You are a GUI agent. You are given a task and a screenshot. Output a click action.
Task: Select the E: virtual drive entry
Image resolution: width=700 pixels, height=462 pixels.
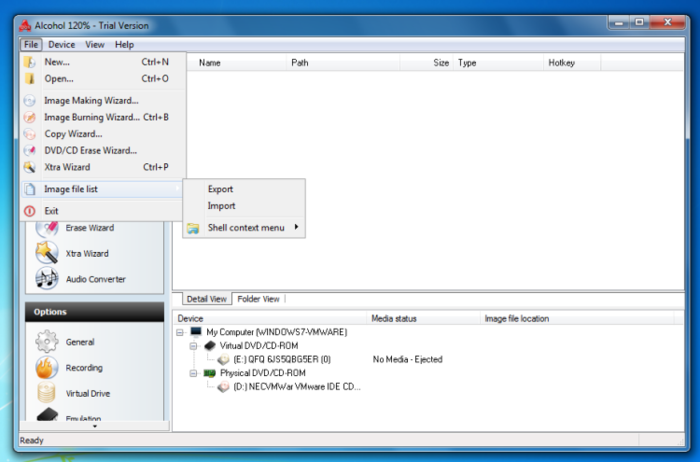[x=282, y=359]
